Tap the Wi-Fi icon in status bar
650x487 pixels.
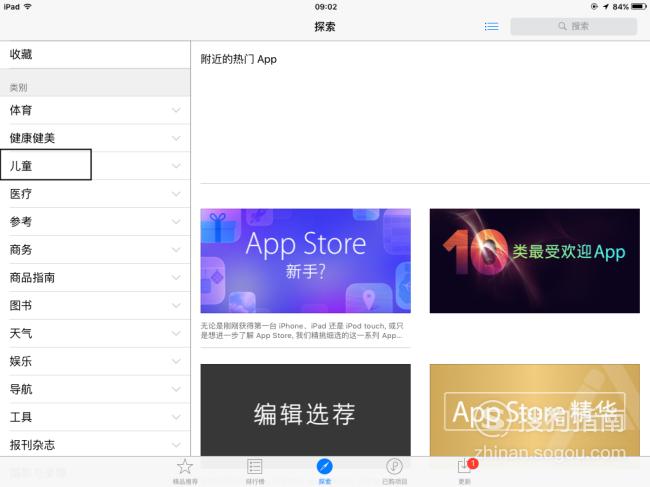28,7
